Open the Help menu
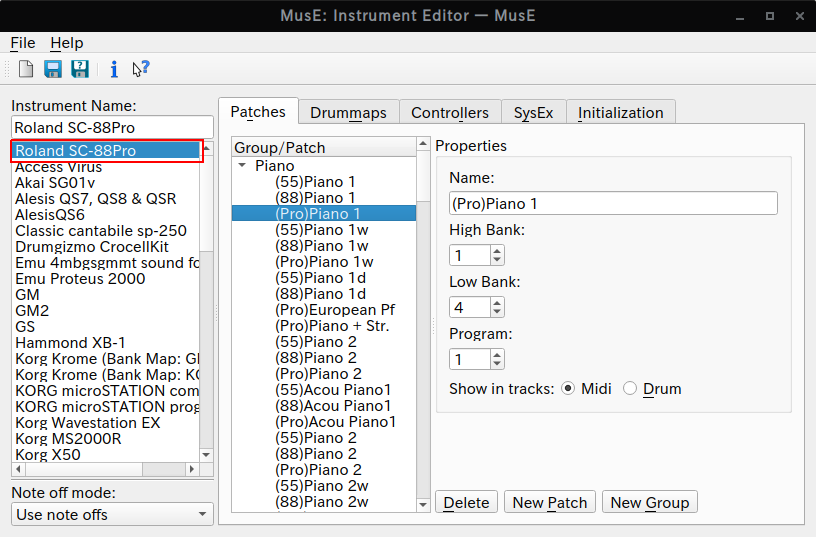This screenshot has width=816, height=537. (67, 43)
